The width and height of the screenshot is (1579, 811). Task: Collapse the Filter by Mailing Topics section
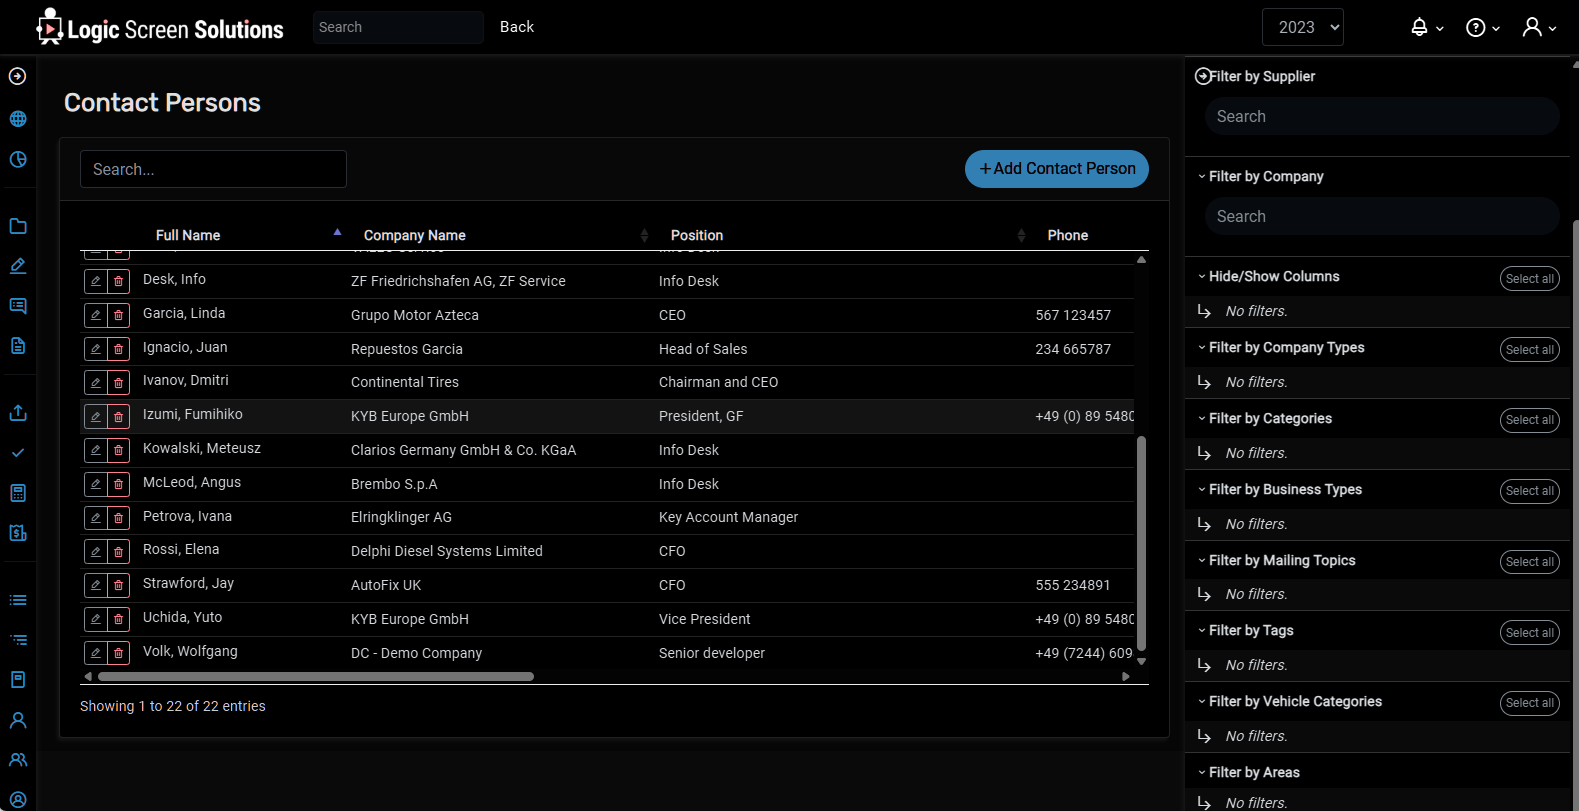click(x=1277, y=560)
